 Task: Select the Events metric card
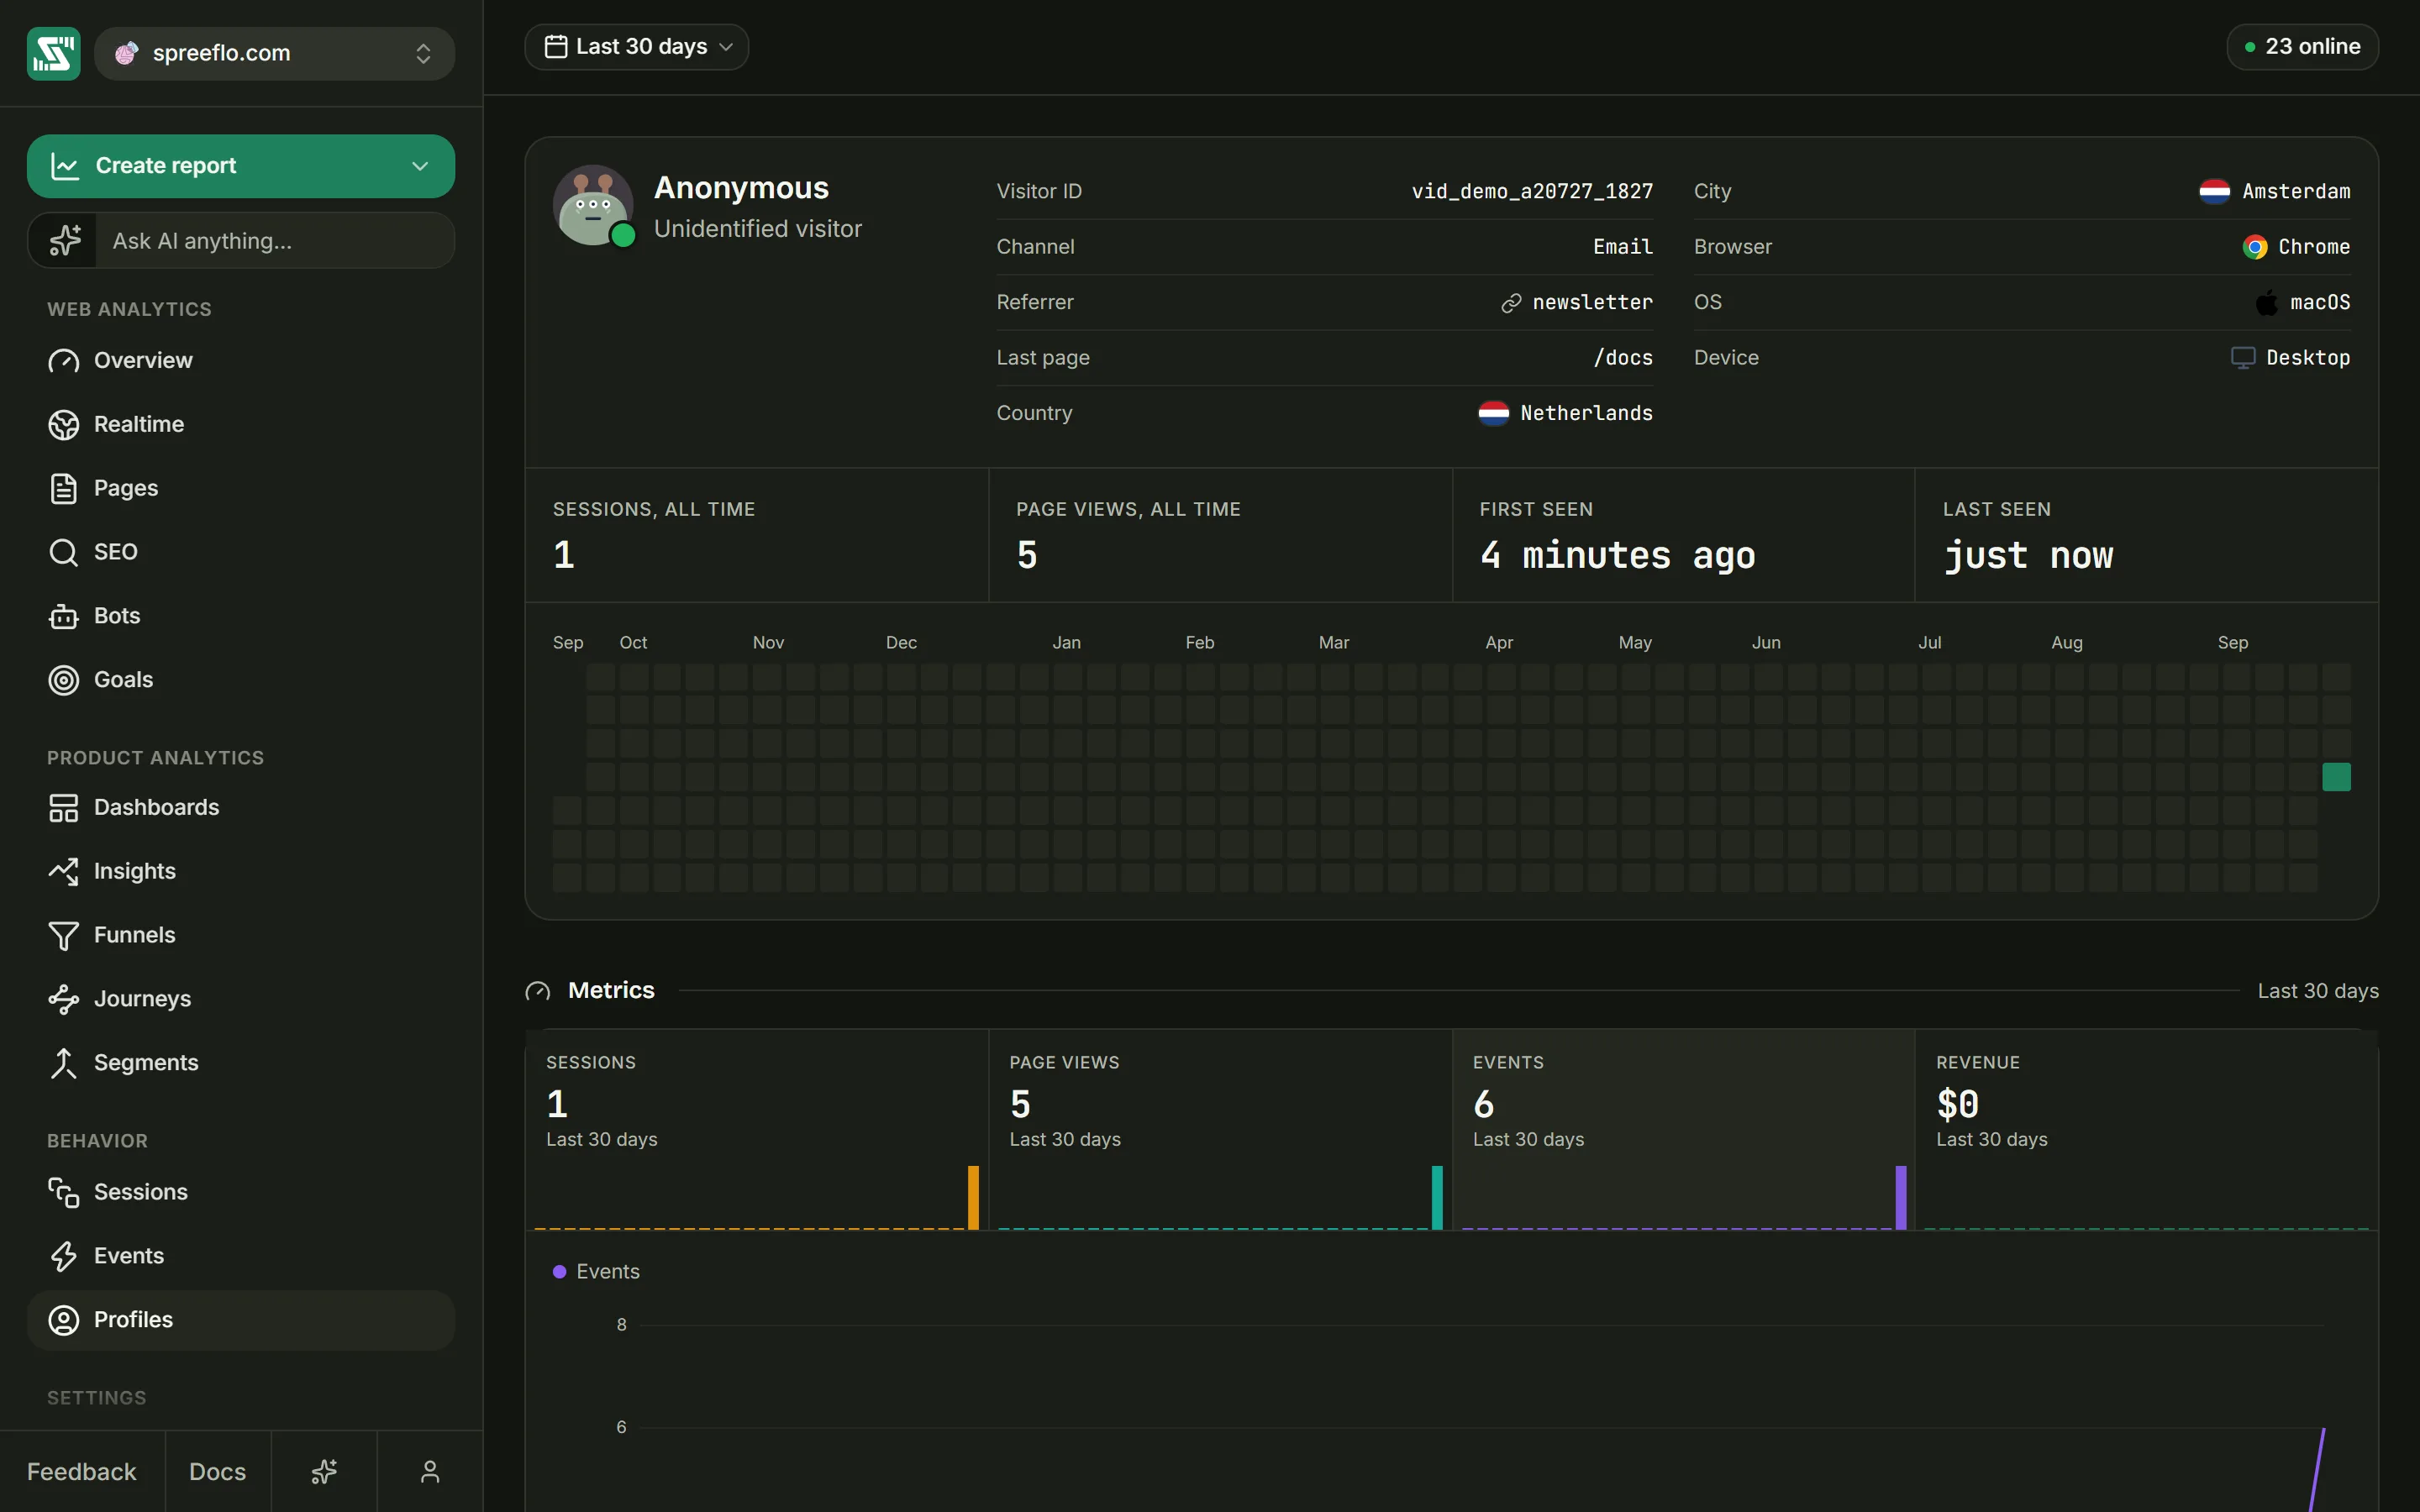click(x=1683, y=1130)
